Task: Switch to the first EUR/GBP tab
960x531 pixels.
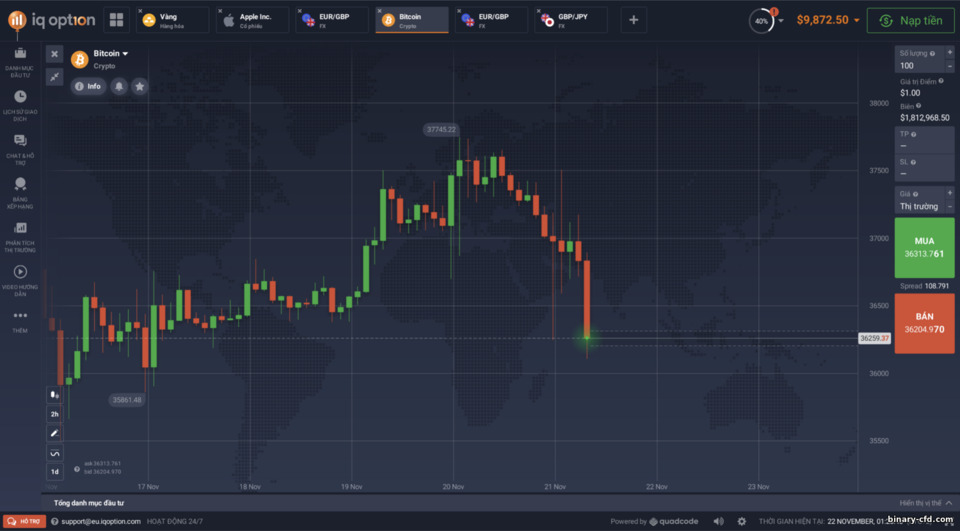Action: pos(332,20)
